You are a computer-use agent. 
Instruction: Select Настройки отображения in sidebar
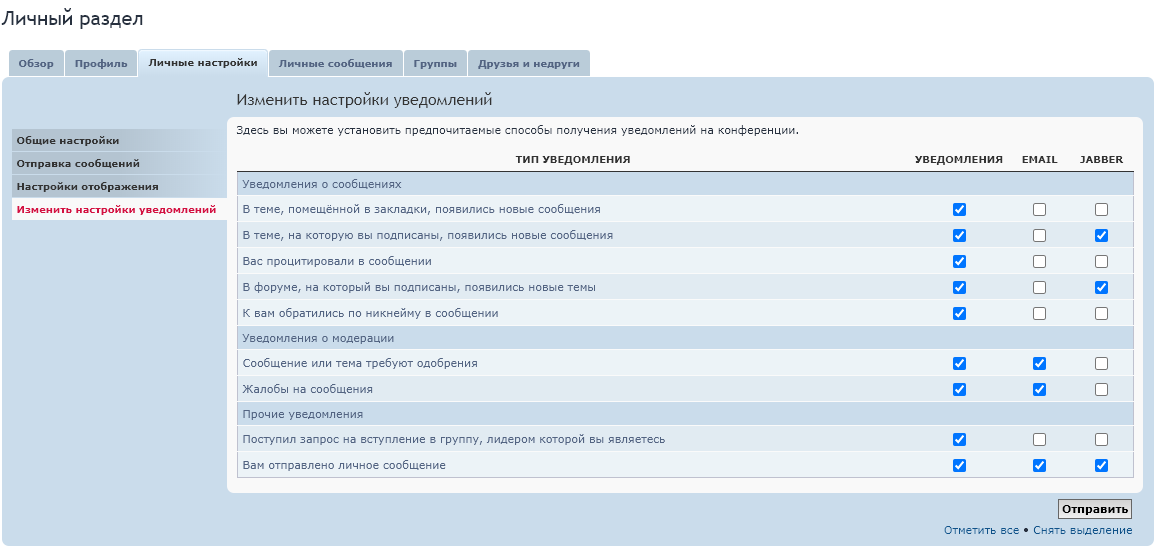(x=88, y=186)
